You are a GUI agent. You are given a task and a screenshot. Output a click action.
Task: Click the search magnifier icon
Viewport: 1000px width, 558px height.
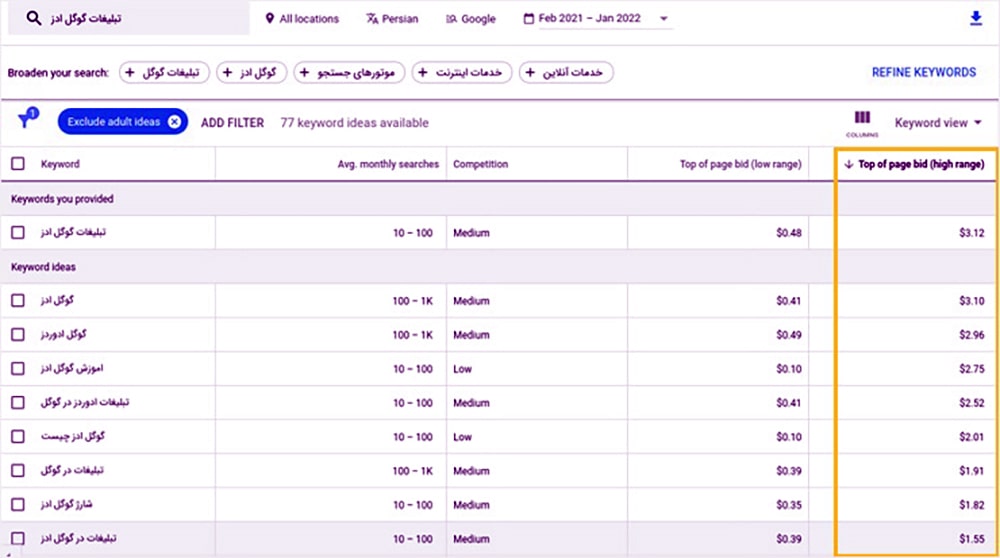coord(34,18)
